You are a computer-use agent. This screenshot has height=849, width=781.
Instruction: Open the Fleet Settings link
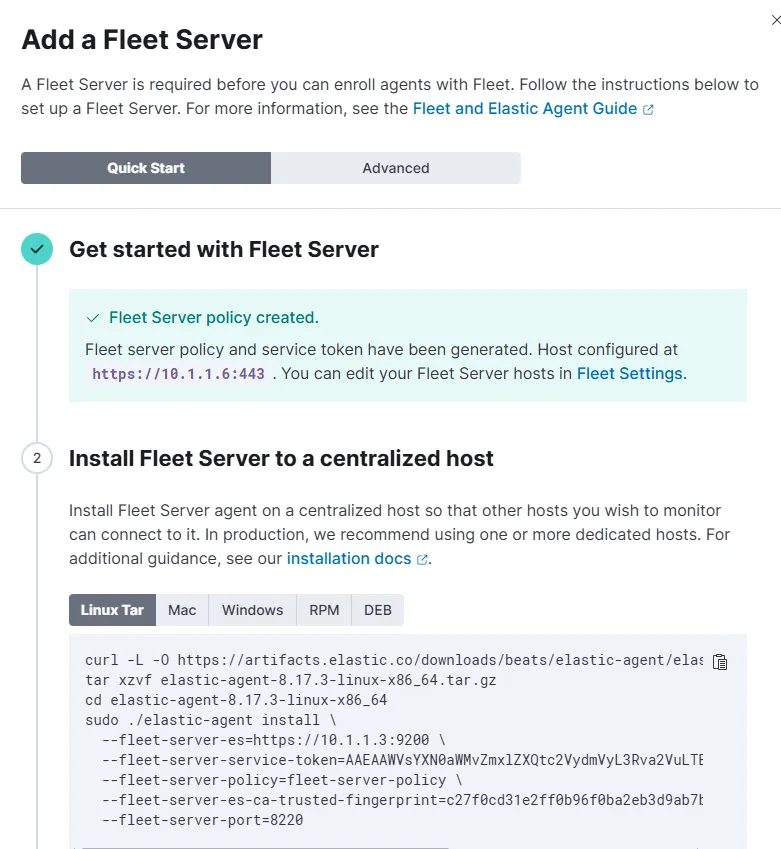(x=629, y=373)
